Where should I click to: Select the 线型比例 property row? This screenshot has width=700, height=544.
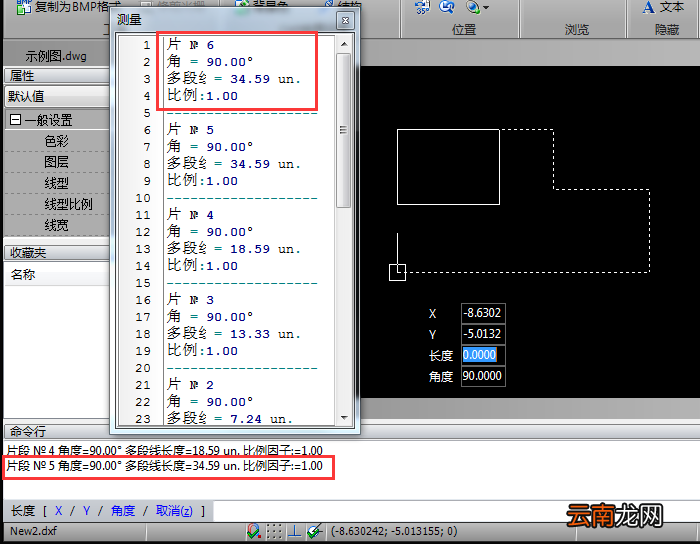[x=57, y=204]
